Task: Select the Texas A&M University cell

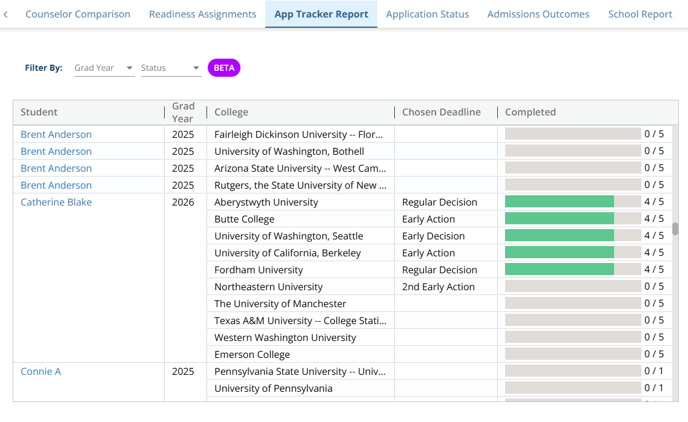Action: tap(301, 321)
